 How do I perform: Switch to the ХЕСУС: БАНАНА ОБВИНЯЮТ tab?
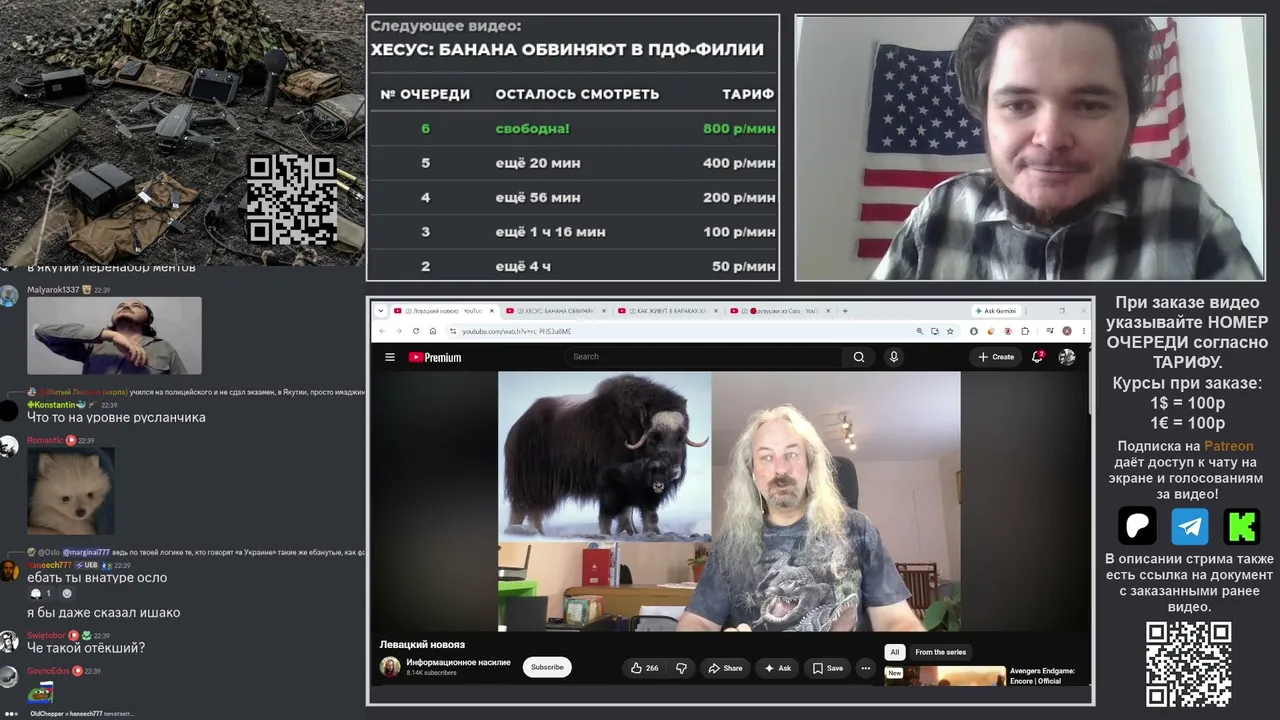pos(555,311)
